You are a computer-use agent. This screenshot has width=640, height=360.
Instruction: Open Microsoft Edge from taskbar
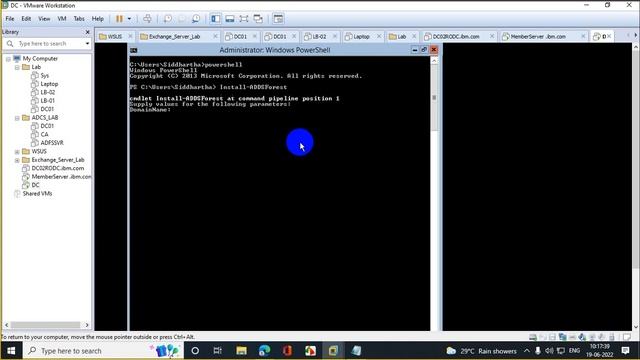[264, 351]
